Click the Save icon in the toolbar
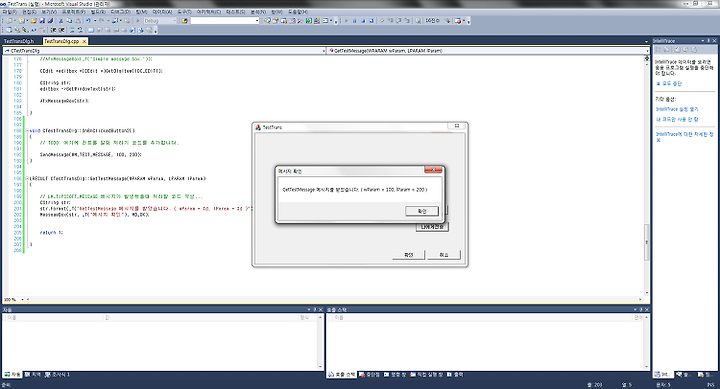 [42, 21]
